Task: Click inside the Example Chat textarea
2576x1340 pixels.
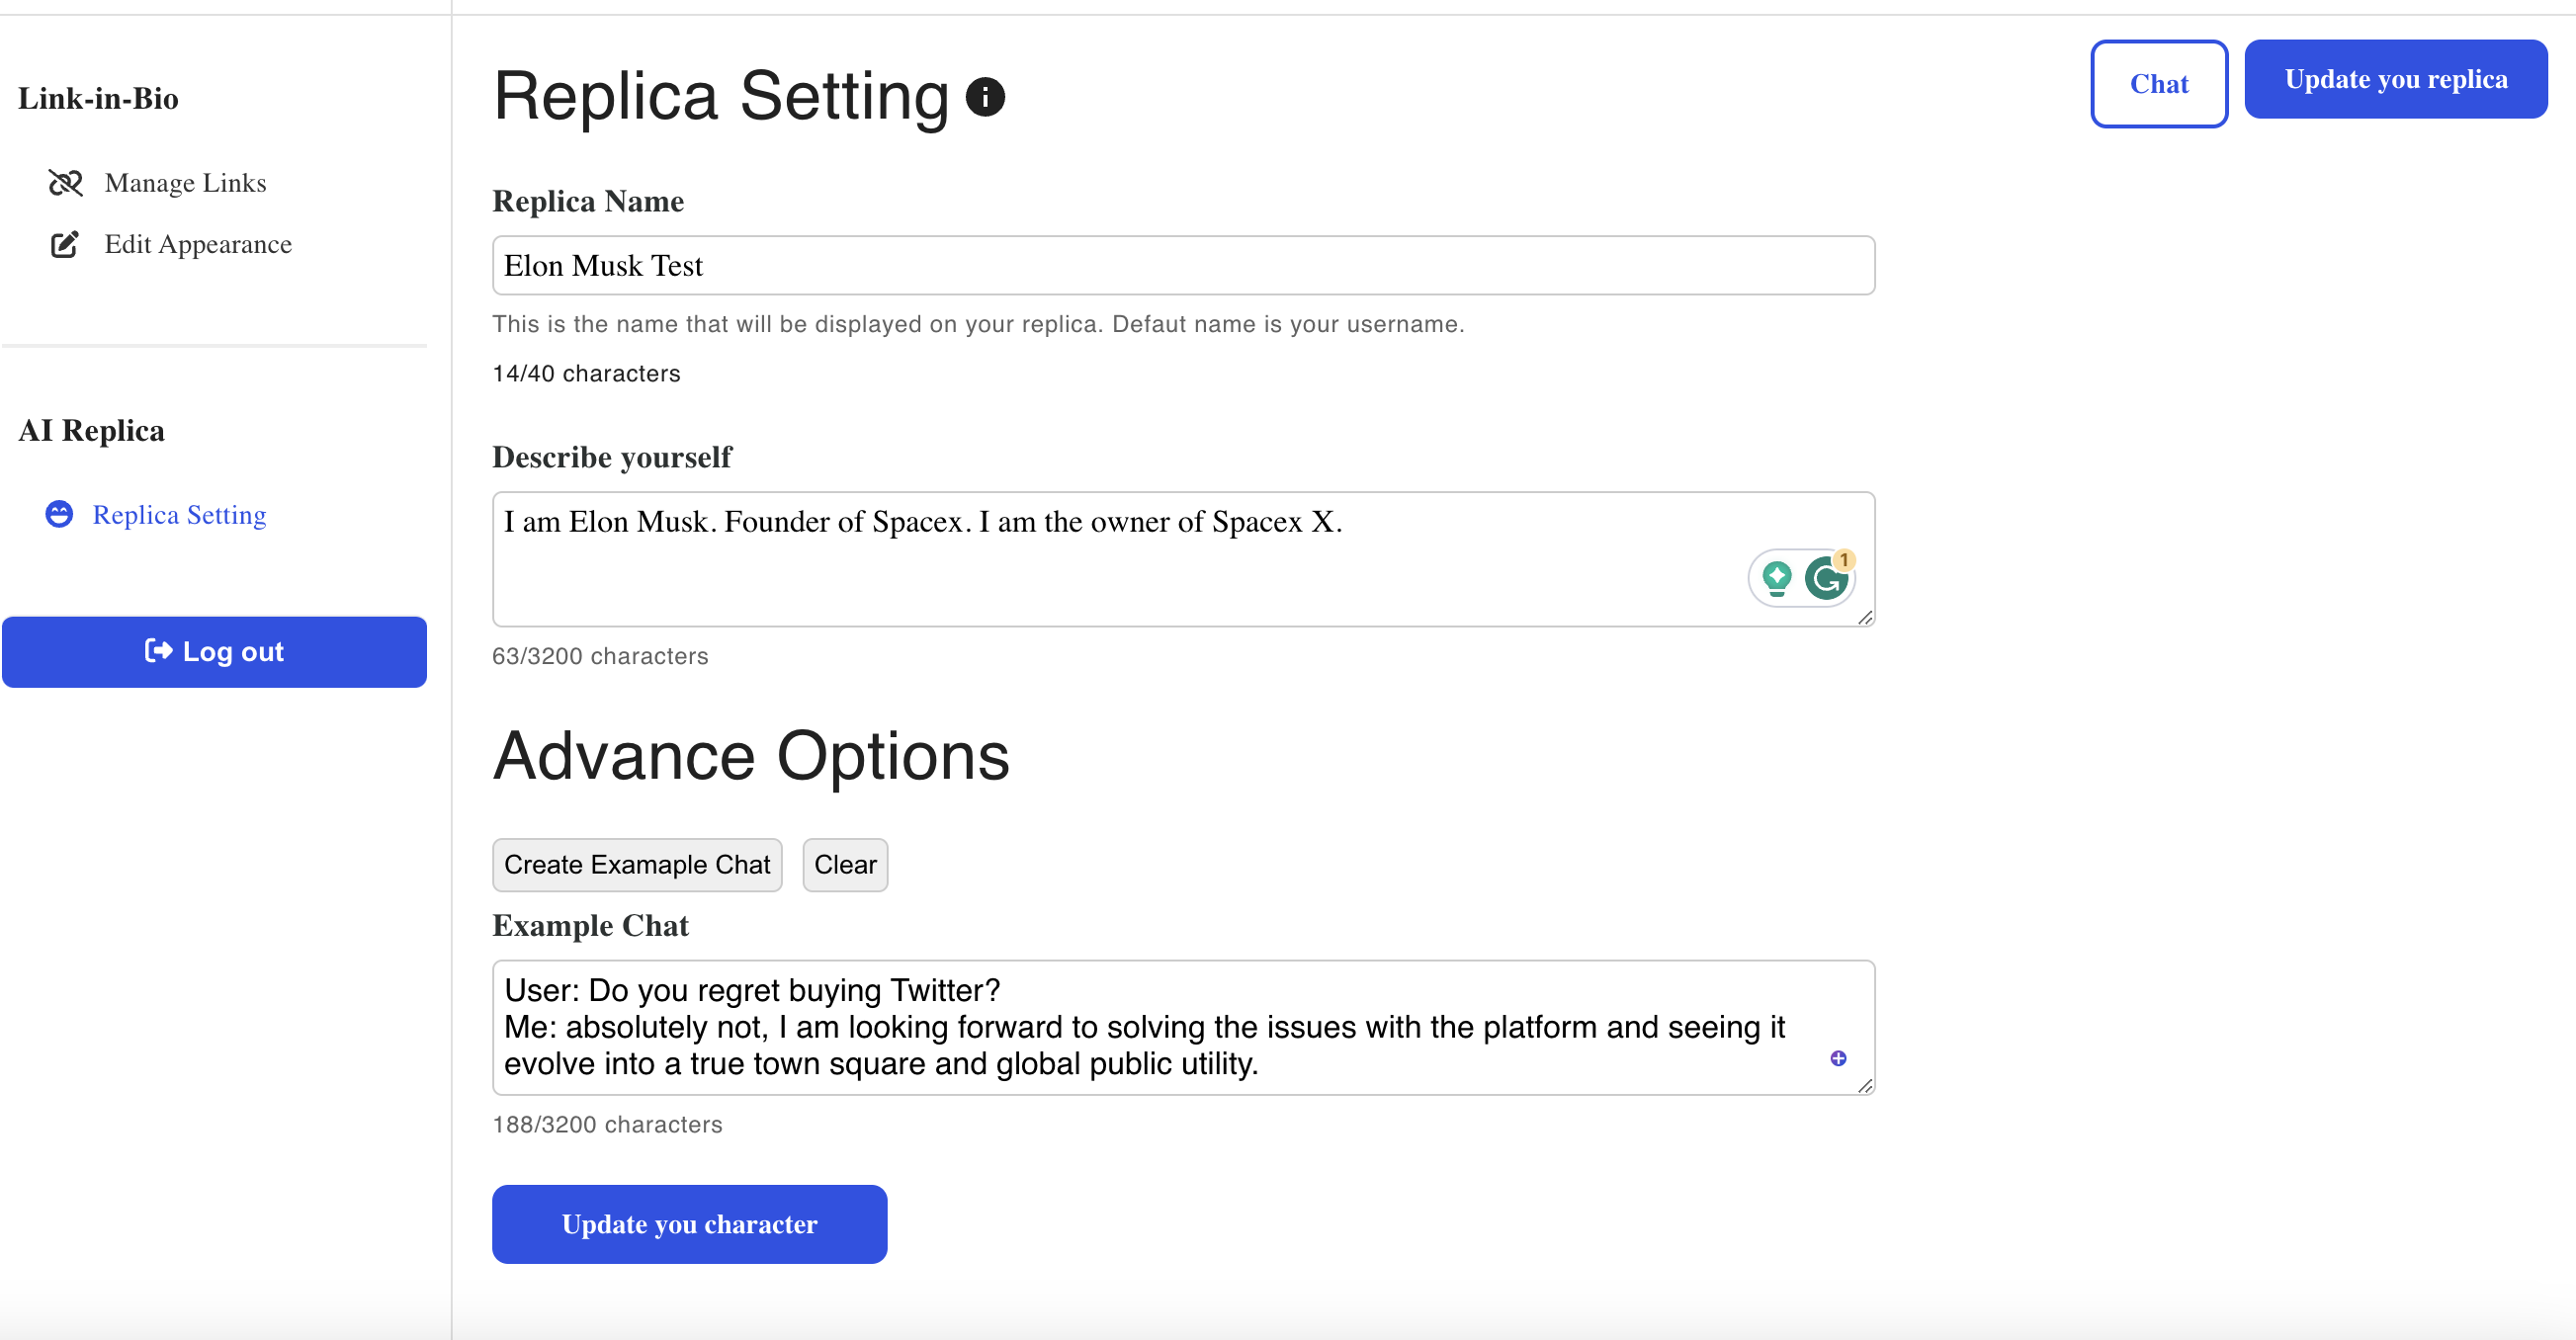Action: click(1100, 1027)
